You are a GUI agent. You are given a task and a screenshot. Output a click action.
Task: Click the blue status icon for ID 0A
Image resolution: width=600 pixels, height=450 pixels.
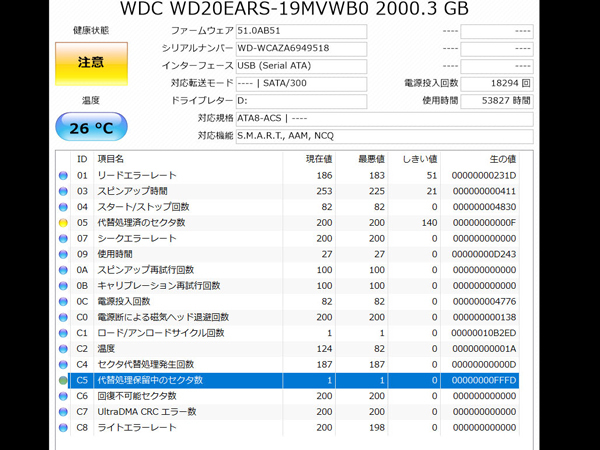tap(63, 270)
